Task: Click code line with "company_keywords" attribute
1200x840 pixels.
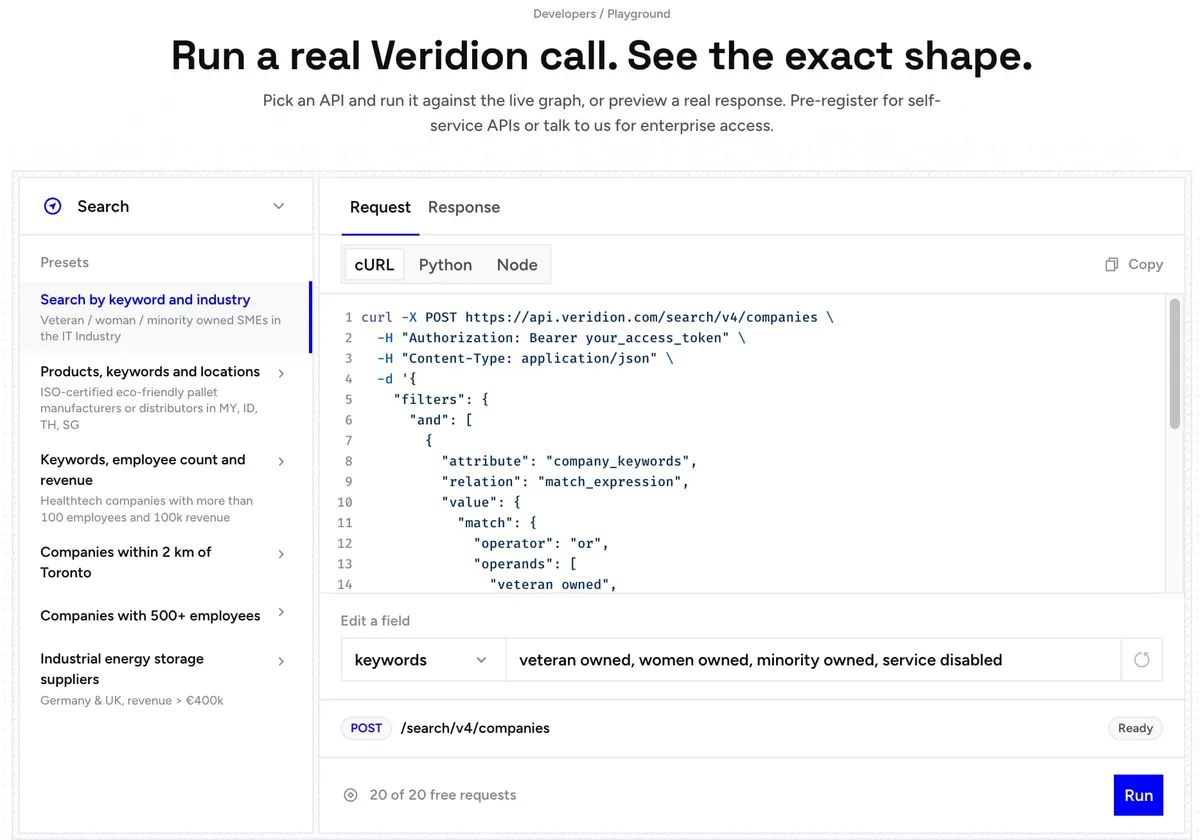Action: point(569,461)
